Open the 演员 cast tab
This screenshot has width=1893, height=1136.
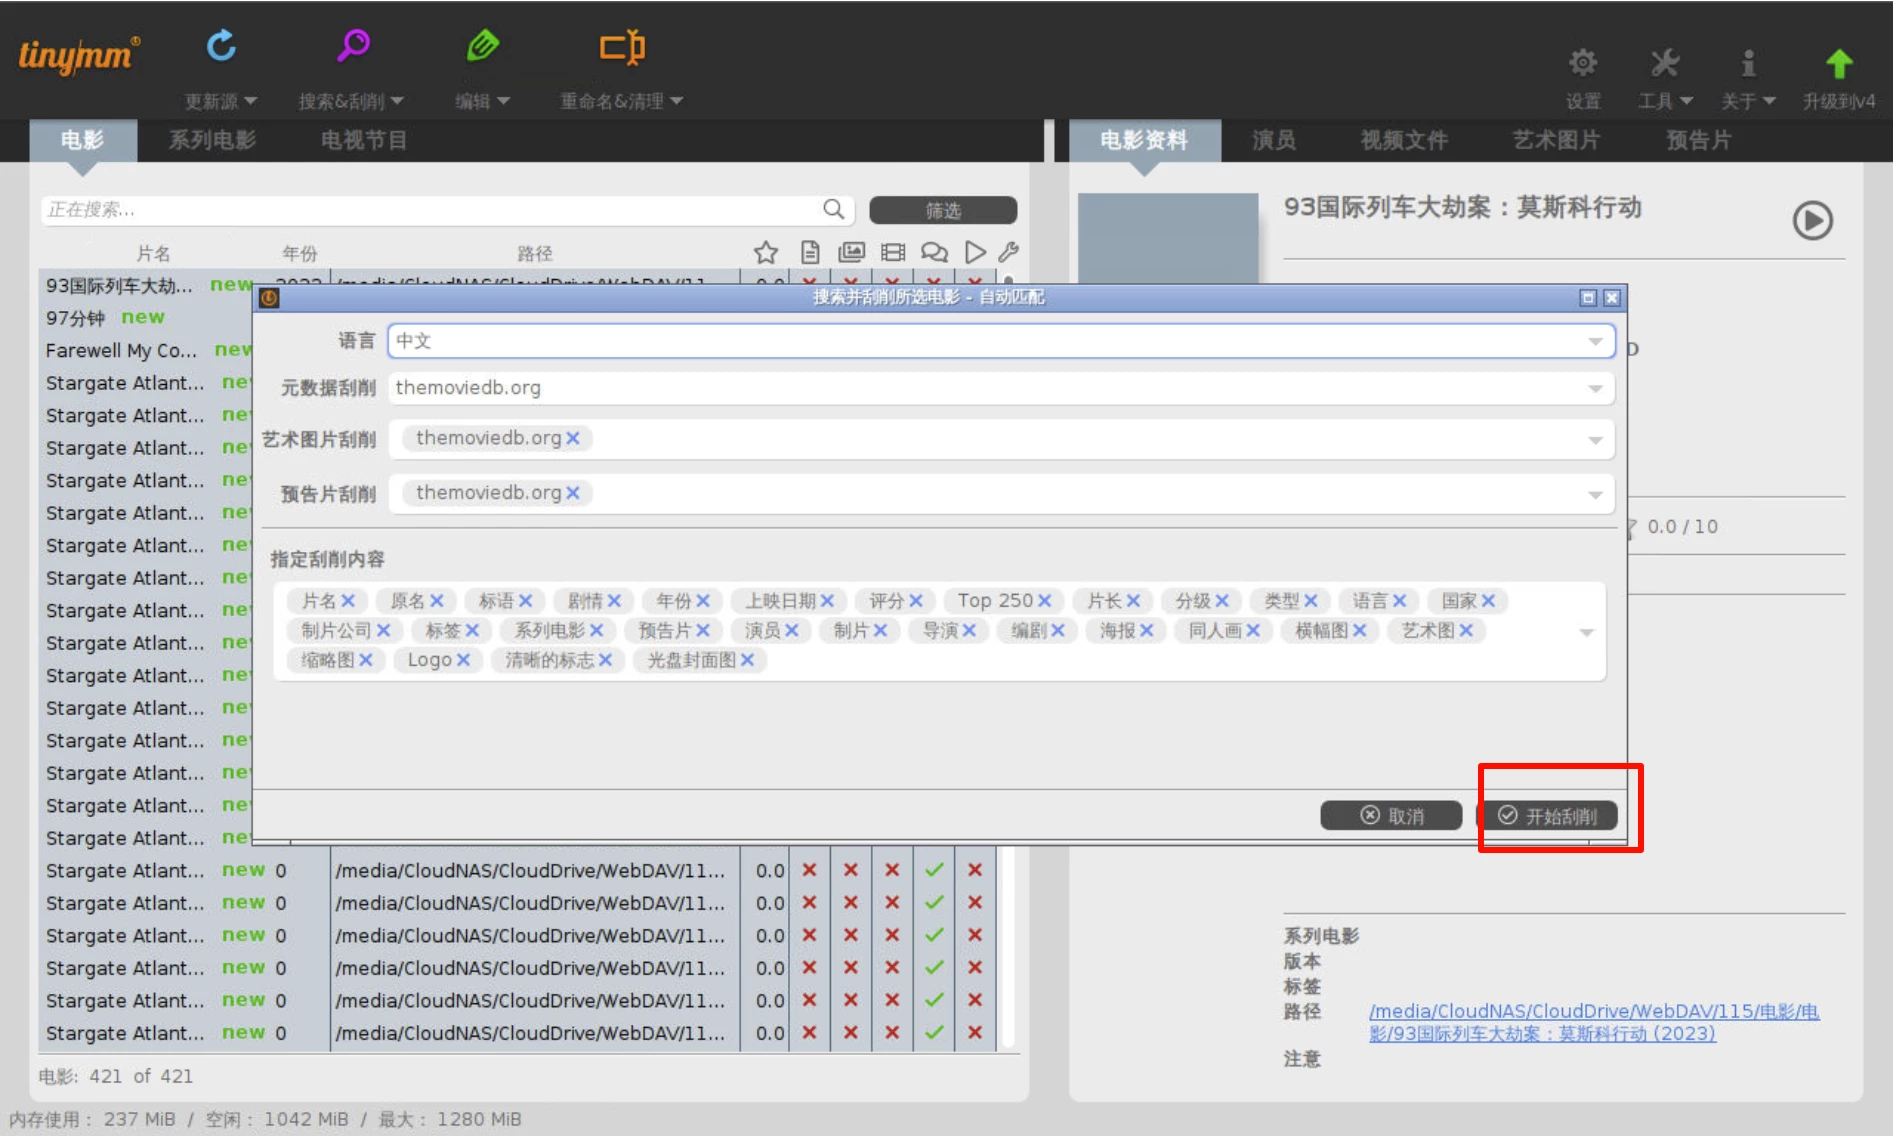pyautogui.click(x=1273, y=140)
